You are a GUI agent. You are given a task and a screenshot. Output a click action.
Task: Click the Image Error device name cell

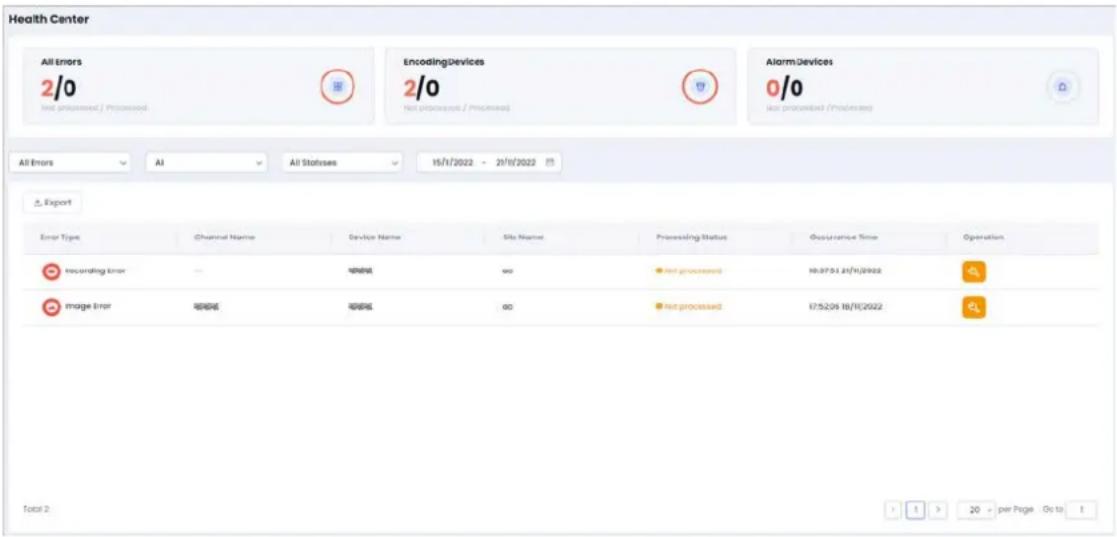pos(361,307)
